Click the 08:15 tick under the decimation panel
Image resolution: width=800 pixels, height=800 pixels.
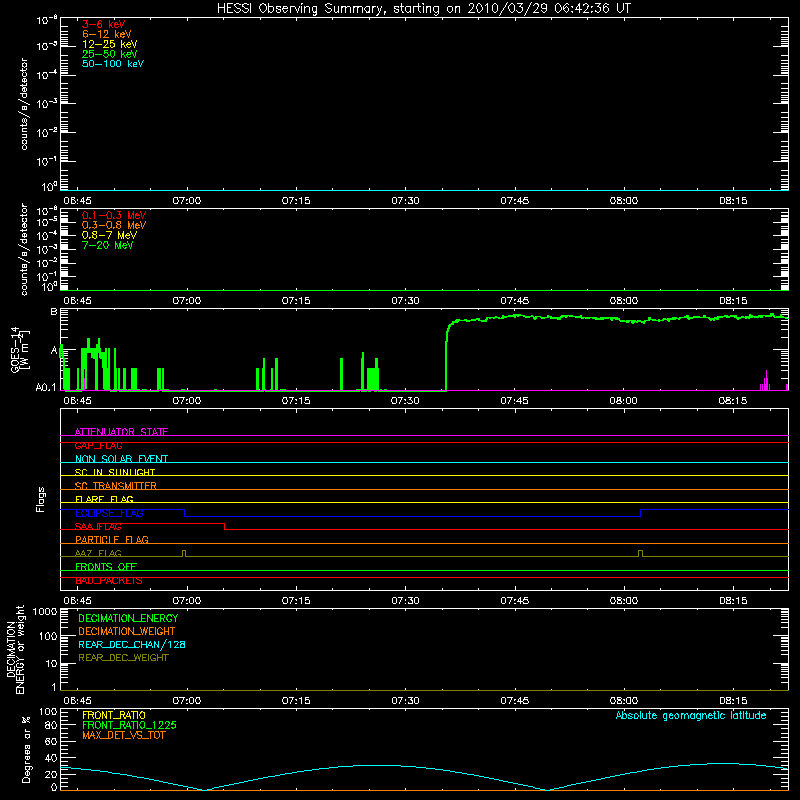click(x=733, y=701)
